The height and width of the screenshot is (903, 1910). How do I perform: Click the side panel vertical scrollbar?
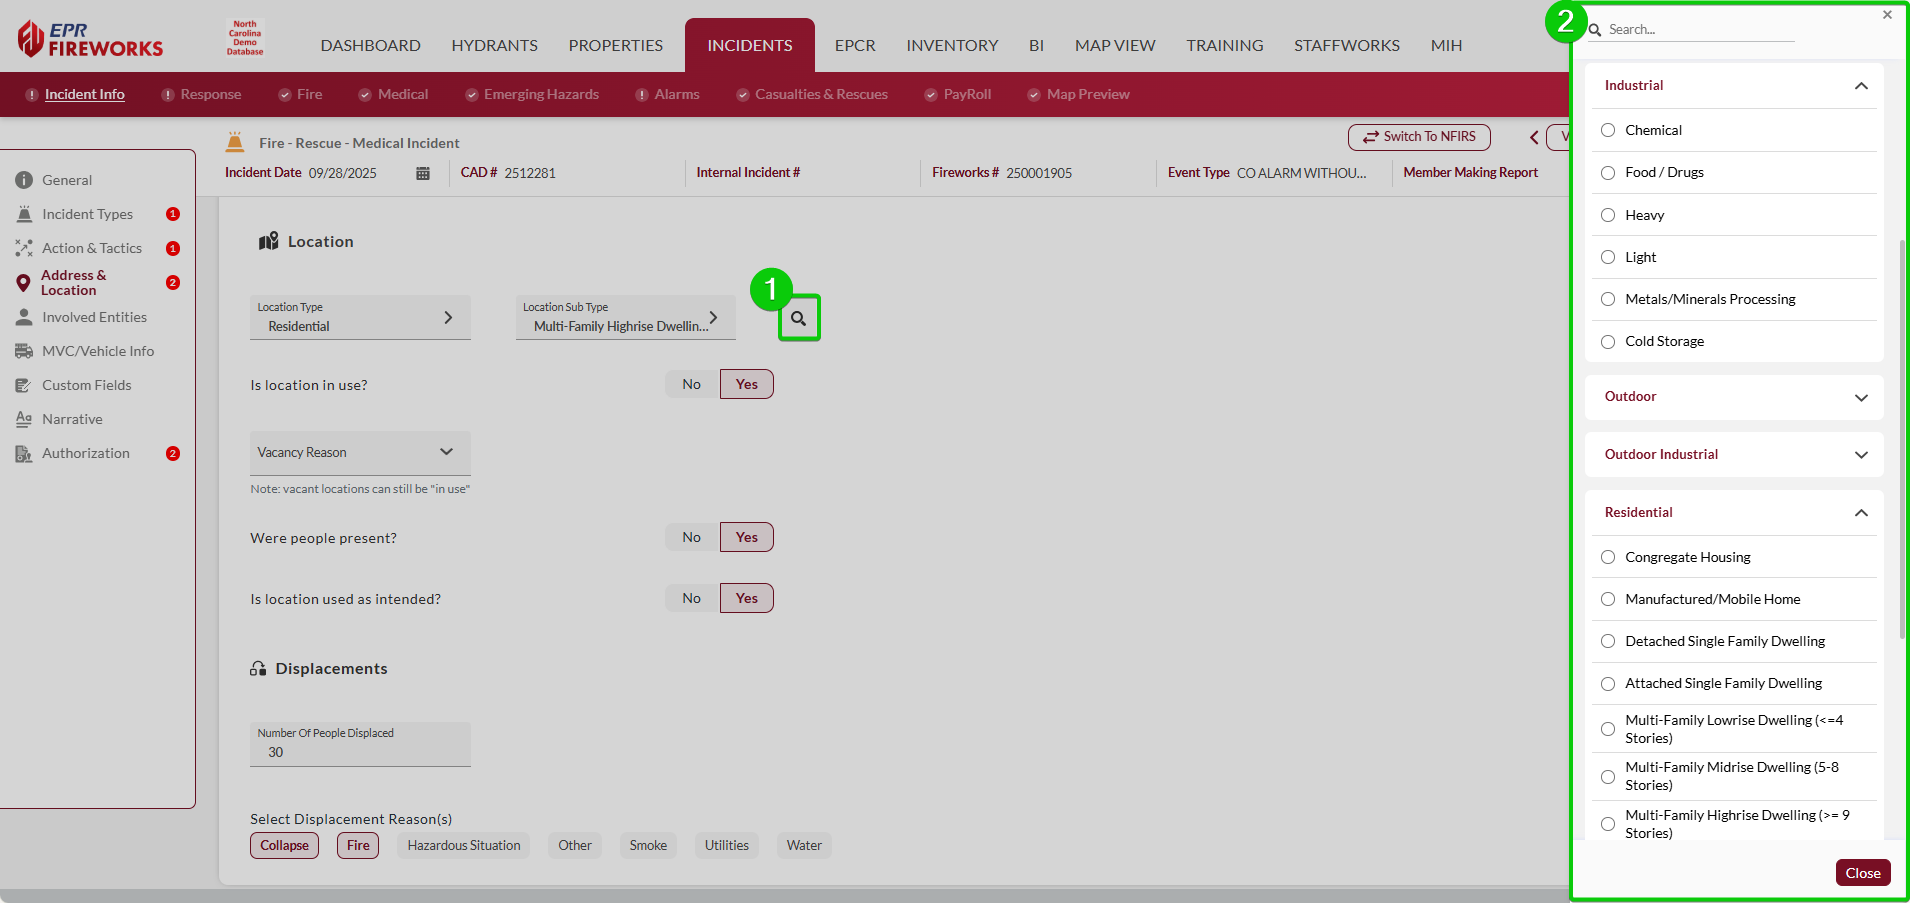tap(1902, 440)
